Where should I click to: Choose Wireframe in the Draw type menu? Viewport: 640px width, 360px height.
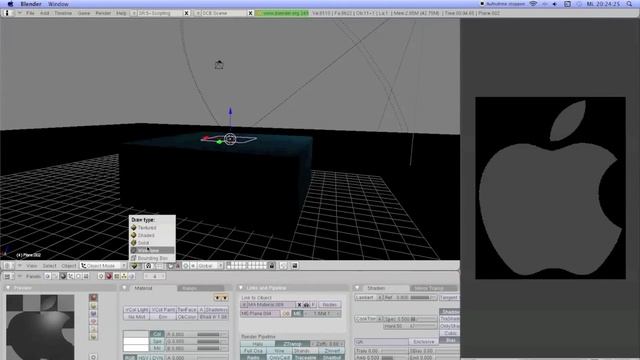click(x=152, y=250)
